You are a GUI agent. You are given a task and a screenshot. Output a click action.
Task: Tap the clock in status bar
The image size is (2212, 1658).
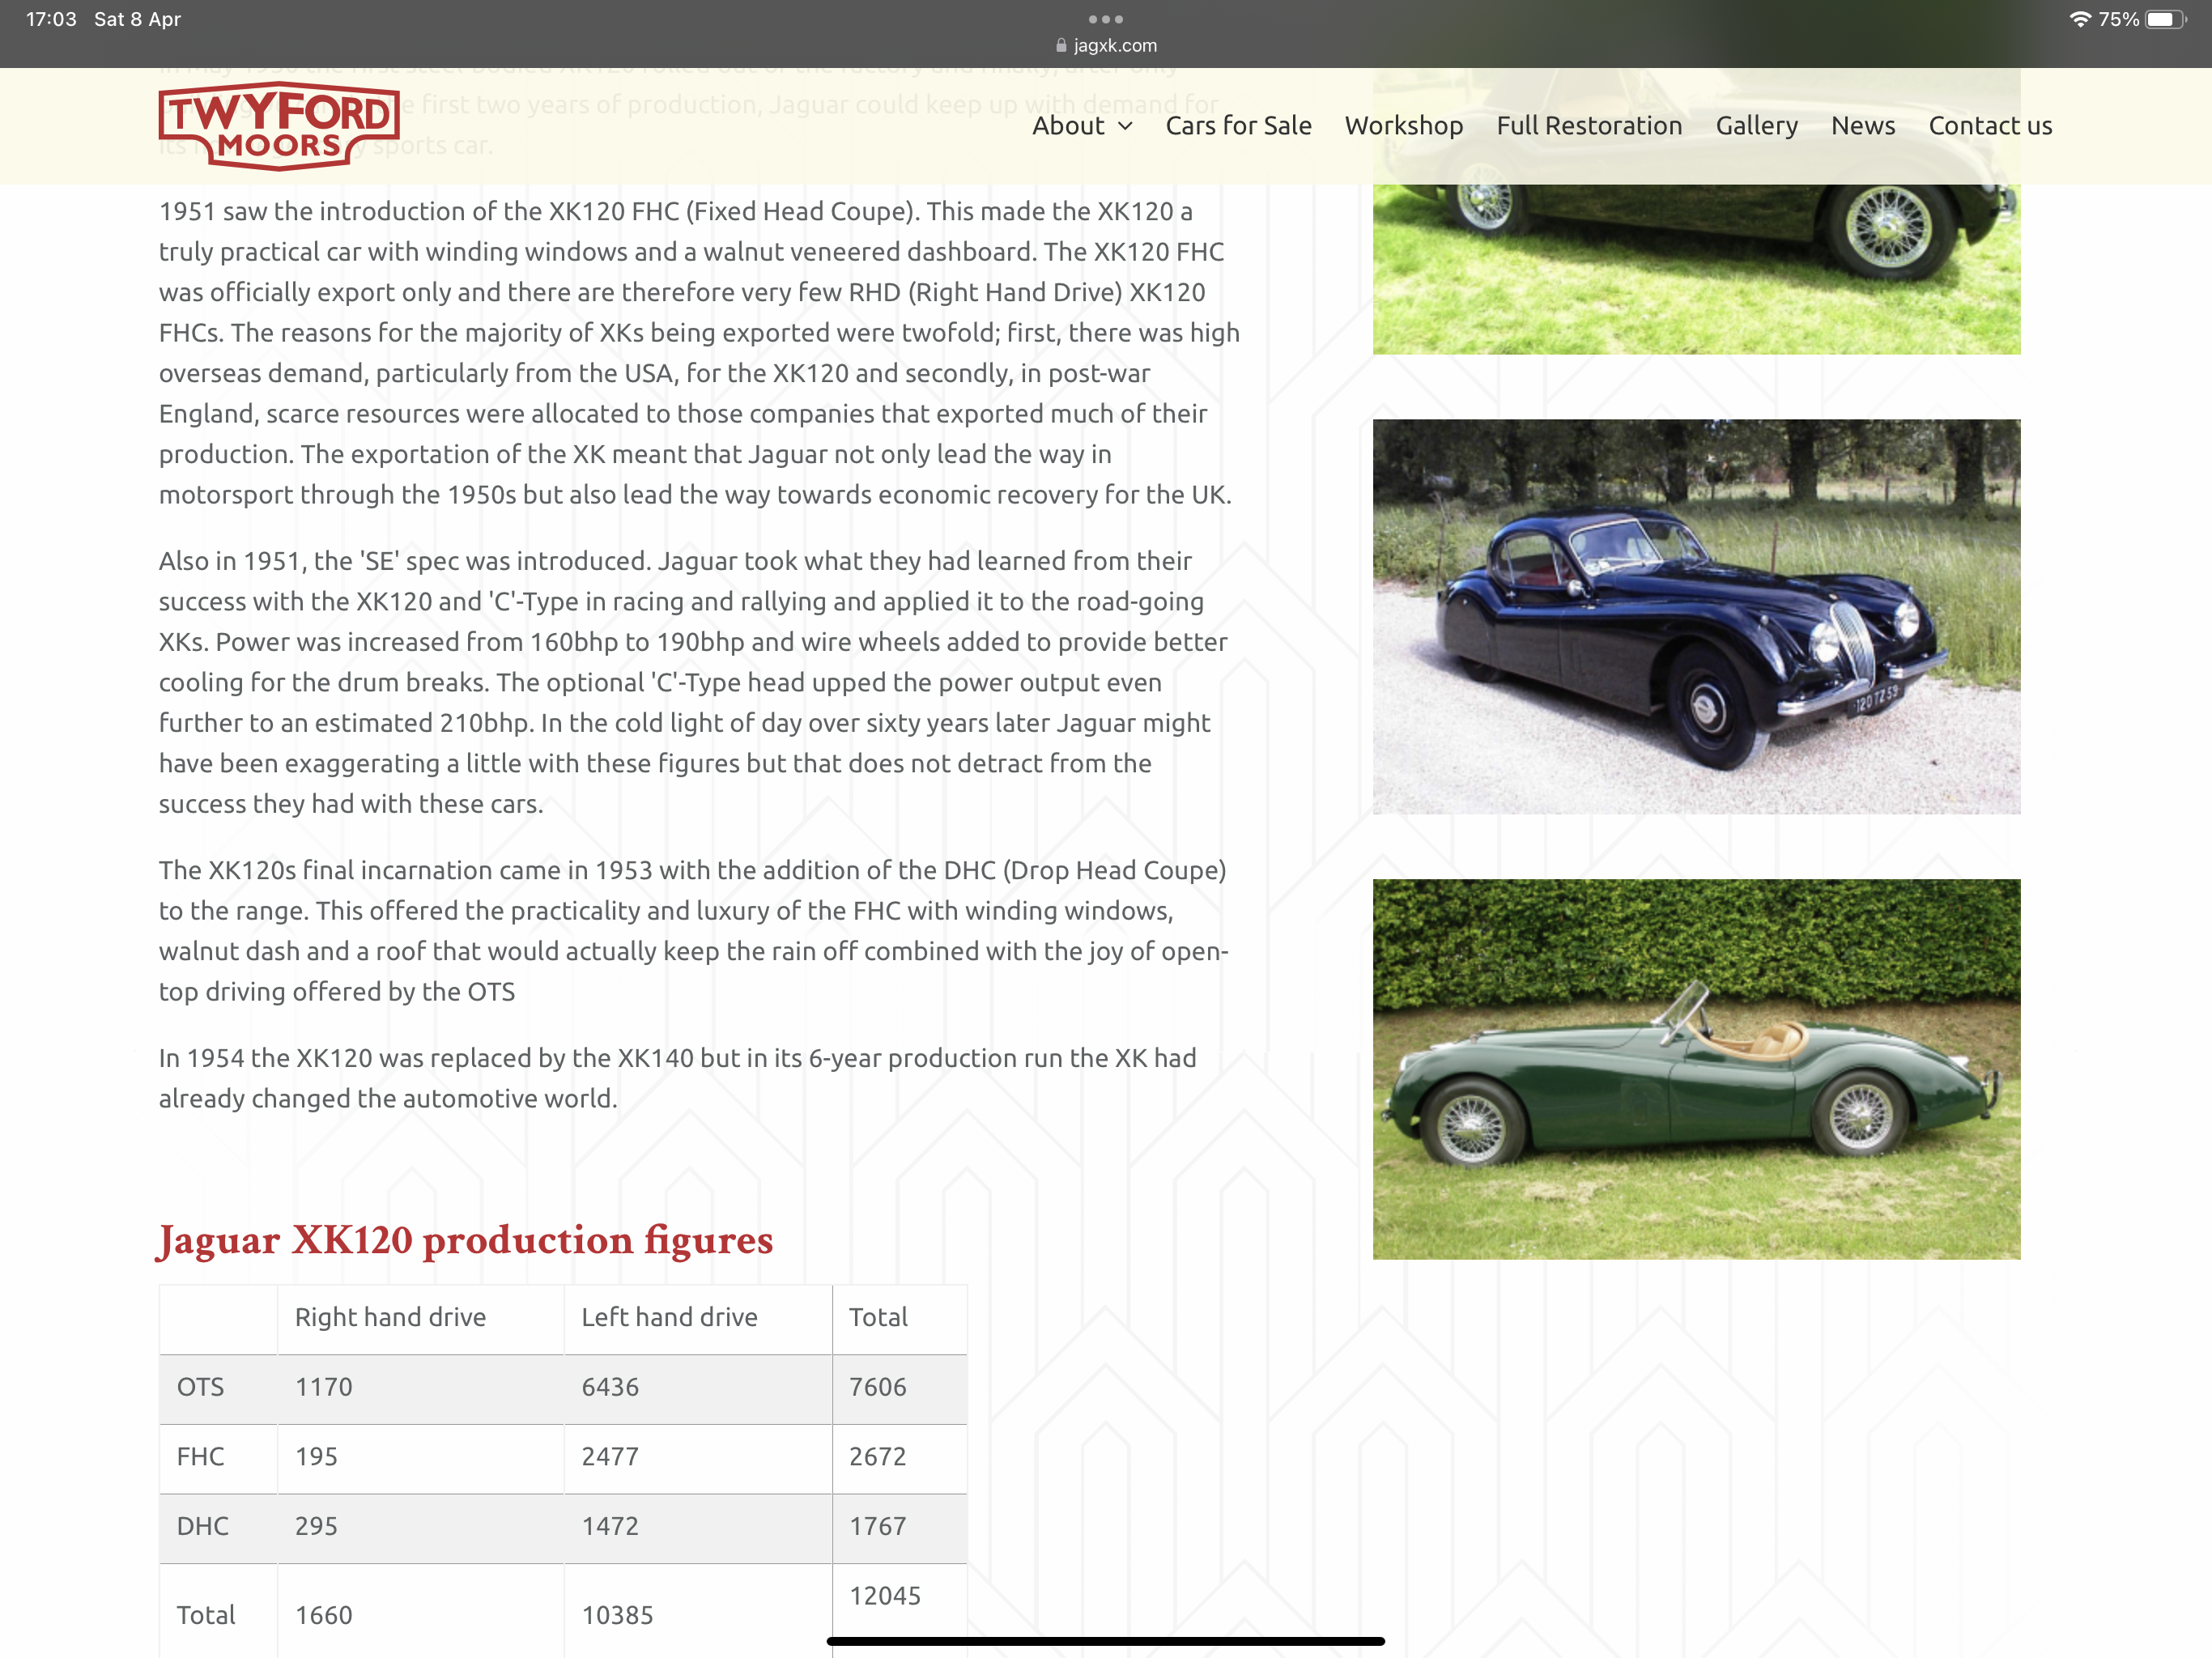51,19
